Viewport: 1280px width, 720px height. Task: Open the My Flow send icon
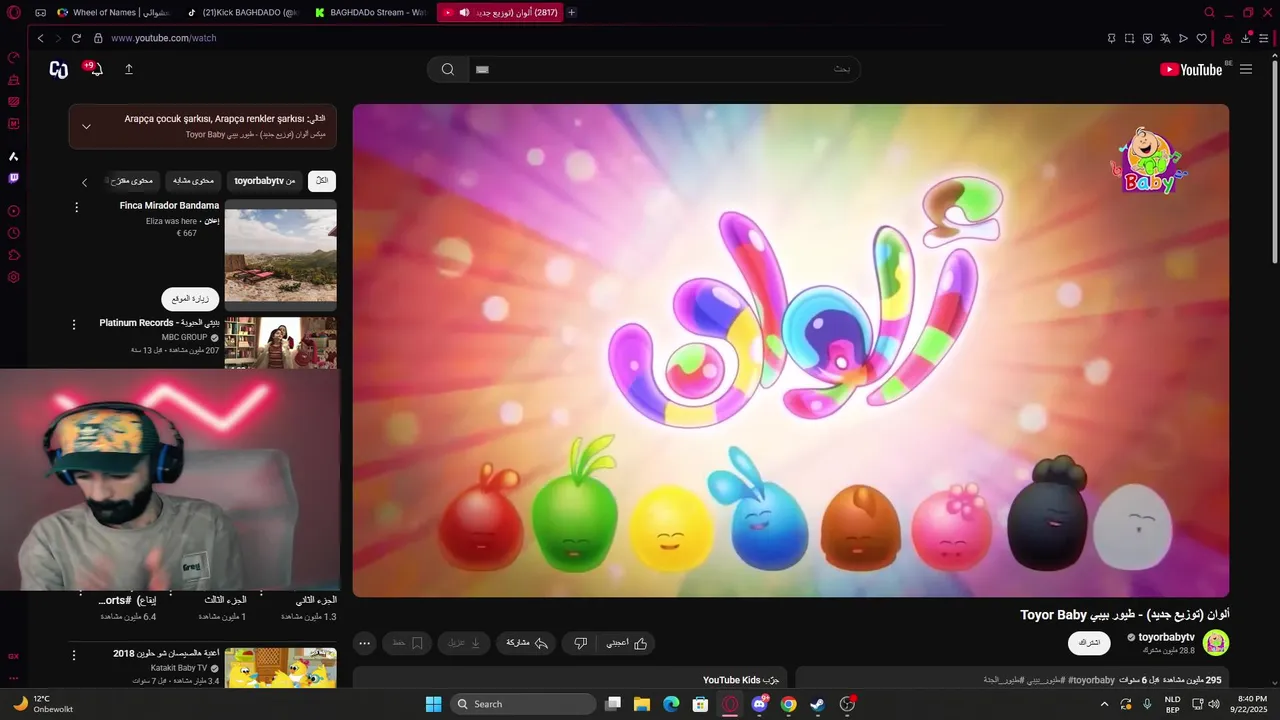coord(1183,38)
